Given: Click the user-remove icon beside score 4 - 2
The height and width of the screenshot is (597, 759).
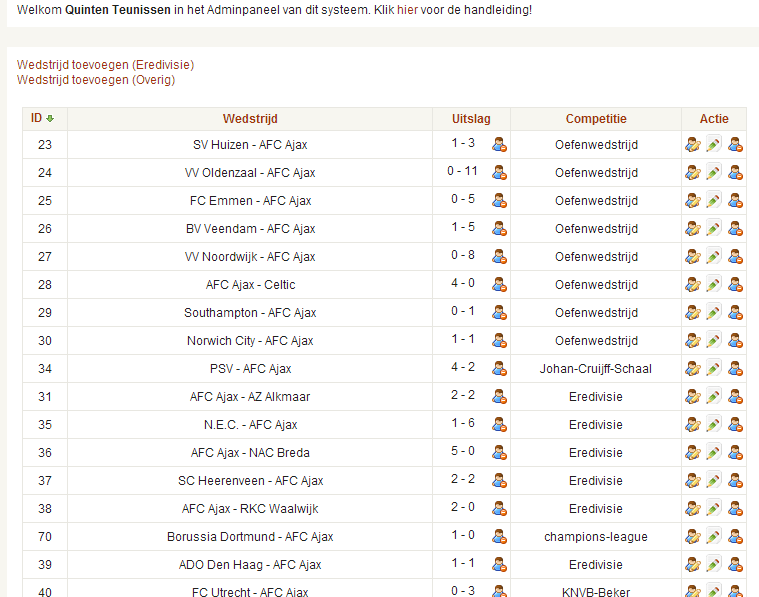Looking at the screenshot, I should (500, 368).
